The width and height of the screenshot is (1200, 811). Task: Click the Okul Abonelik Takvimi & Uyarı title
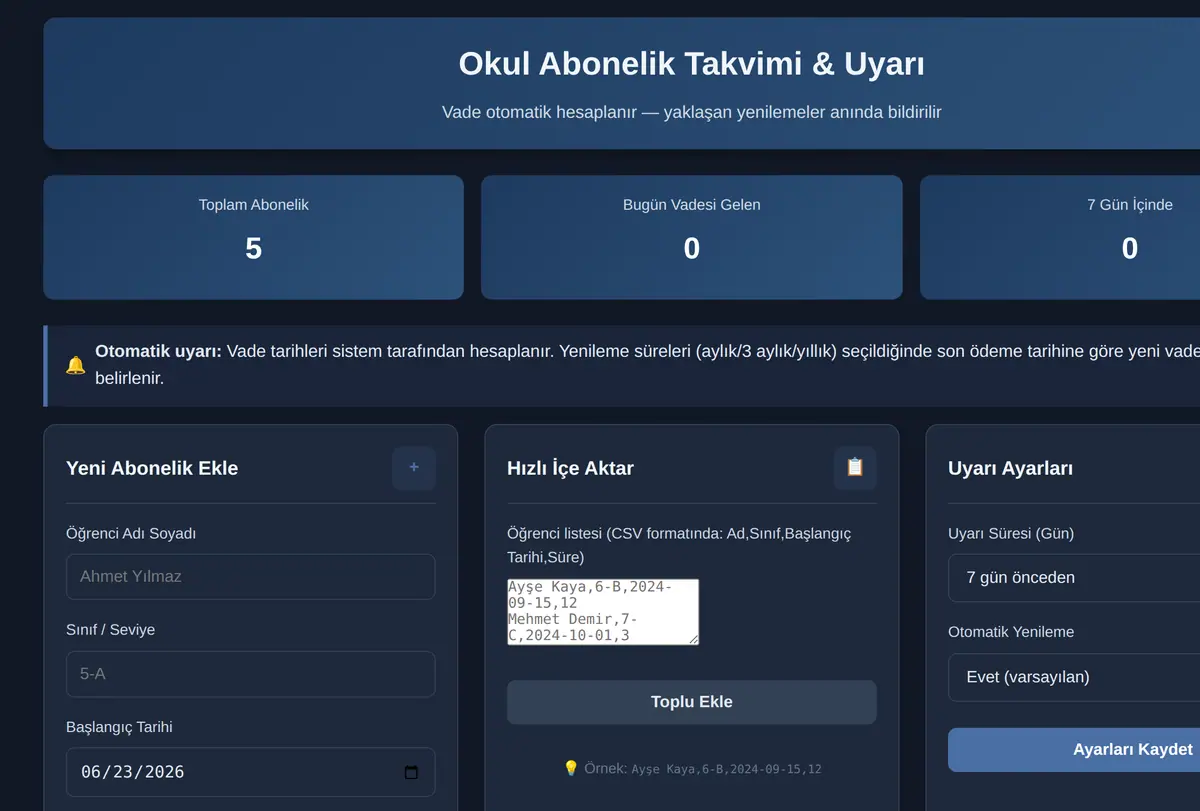pyautogui.click(x=692, y=64)
